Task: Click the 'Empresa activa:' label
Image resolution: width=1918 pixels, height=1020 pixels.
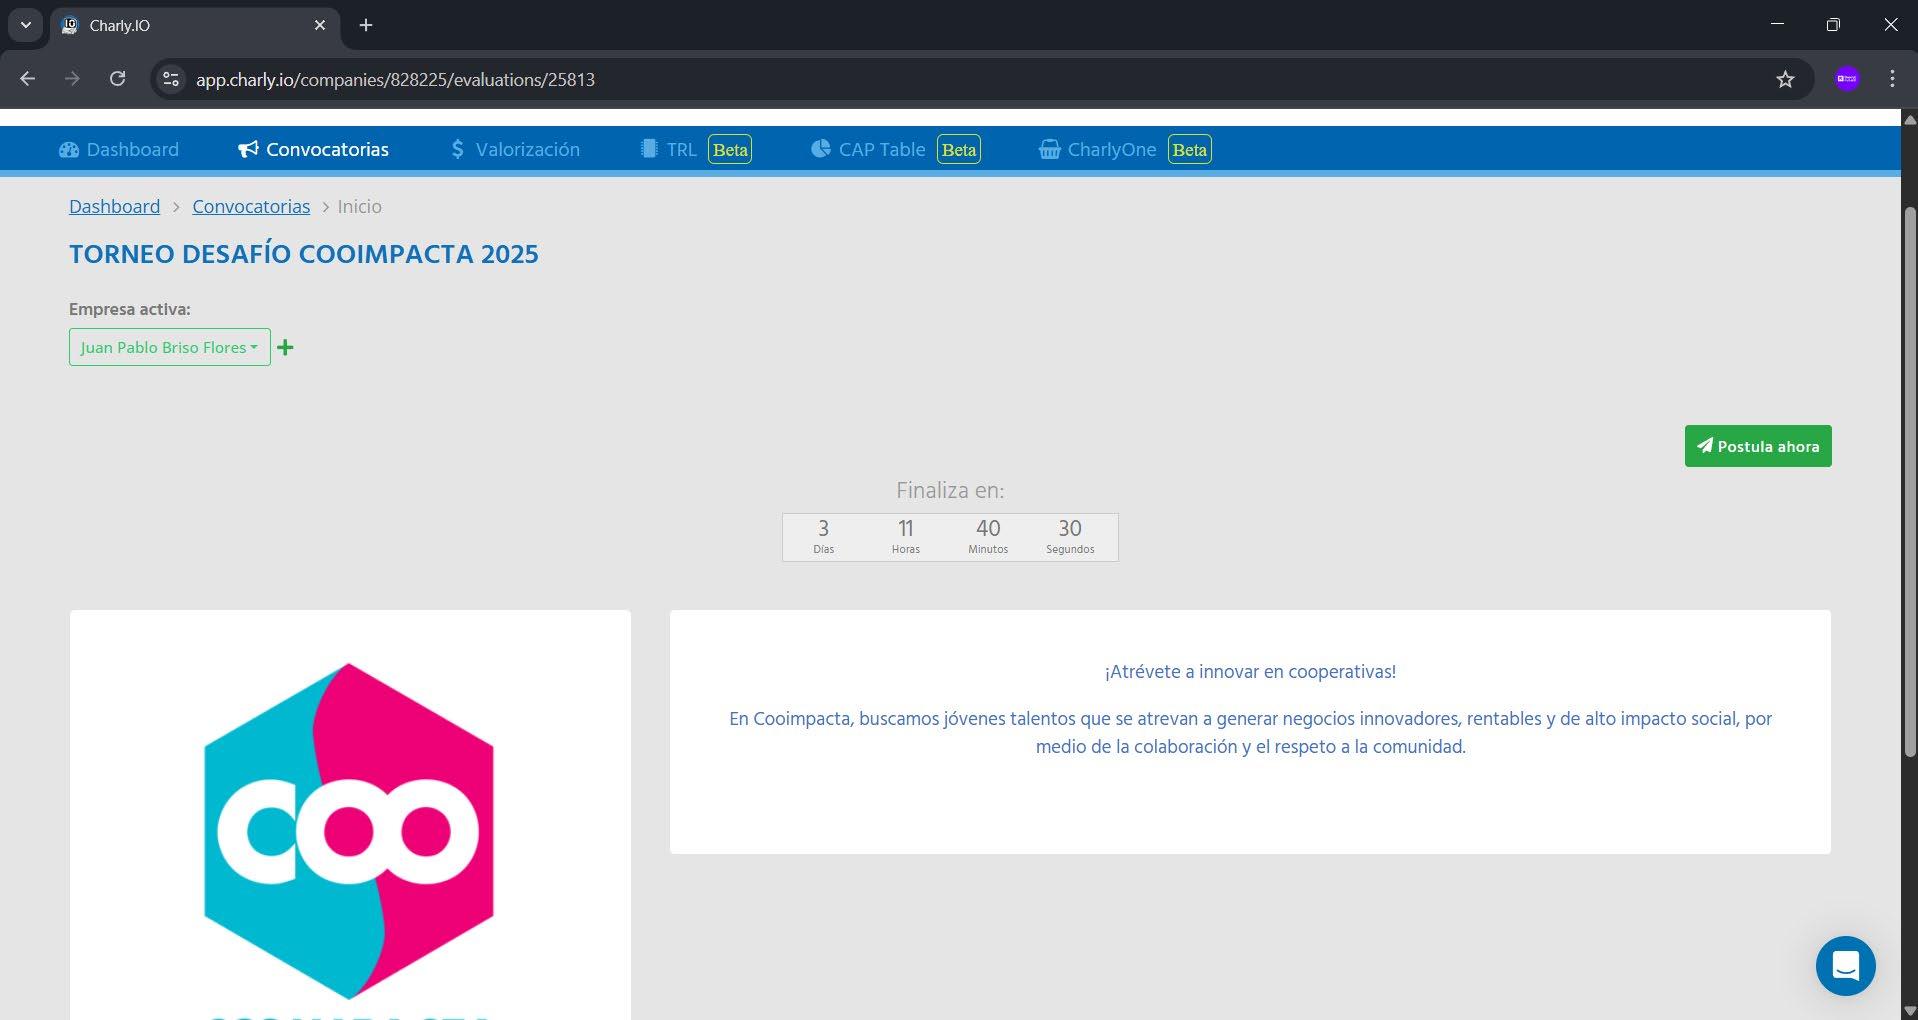Action: pos(130,310)
